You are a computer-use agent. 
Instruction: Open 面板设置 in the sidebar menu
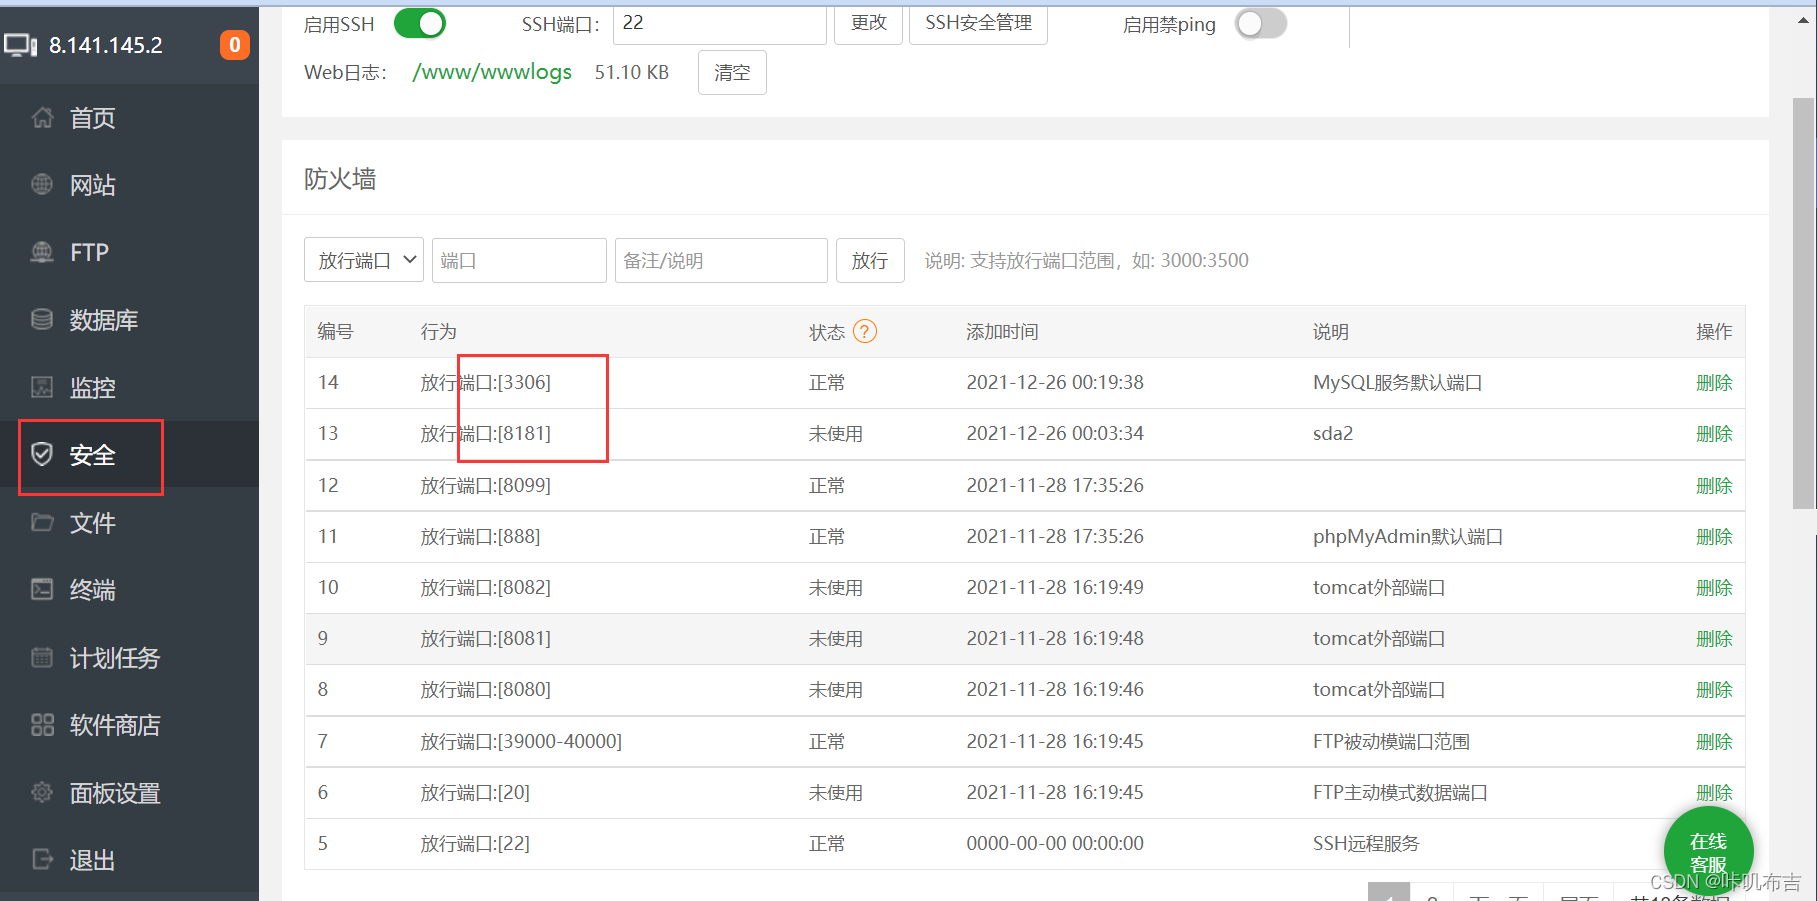click(115, 793)
